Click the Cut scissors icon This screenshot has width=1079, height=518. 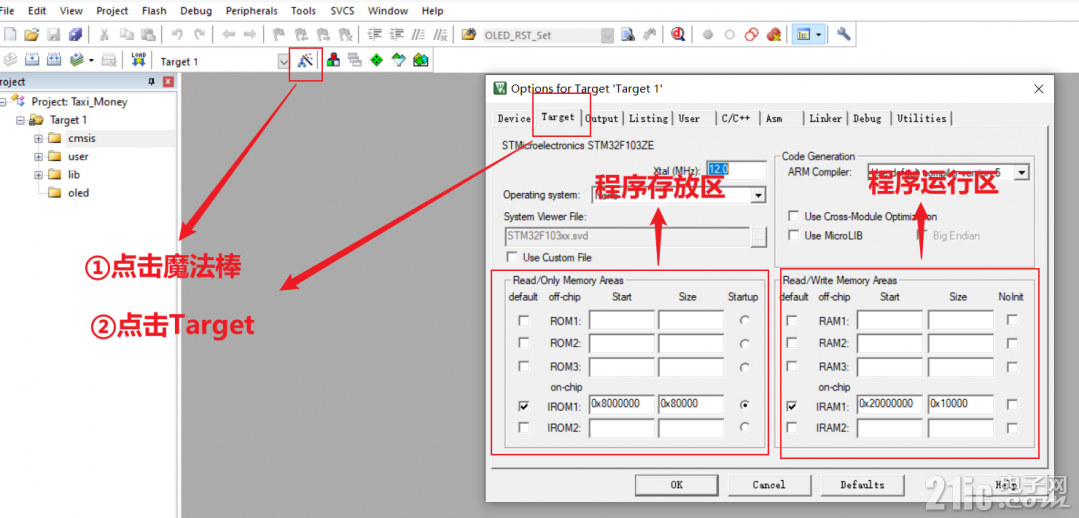[x=104, y=34]
